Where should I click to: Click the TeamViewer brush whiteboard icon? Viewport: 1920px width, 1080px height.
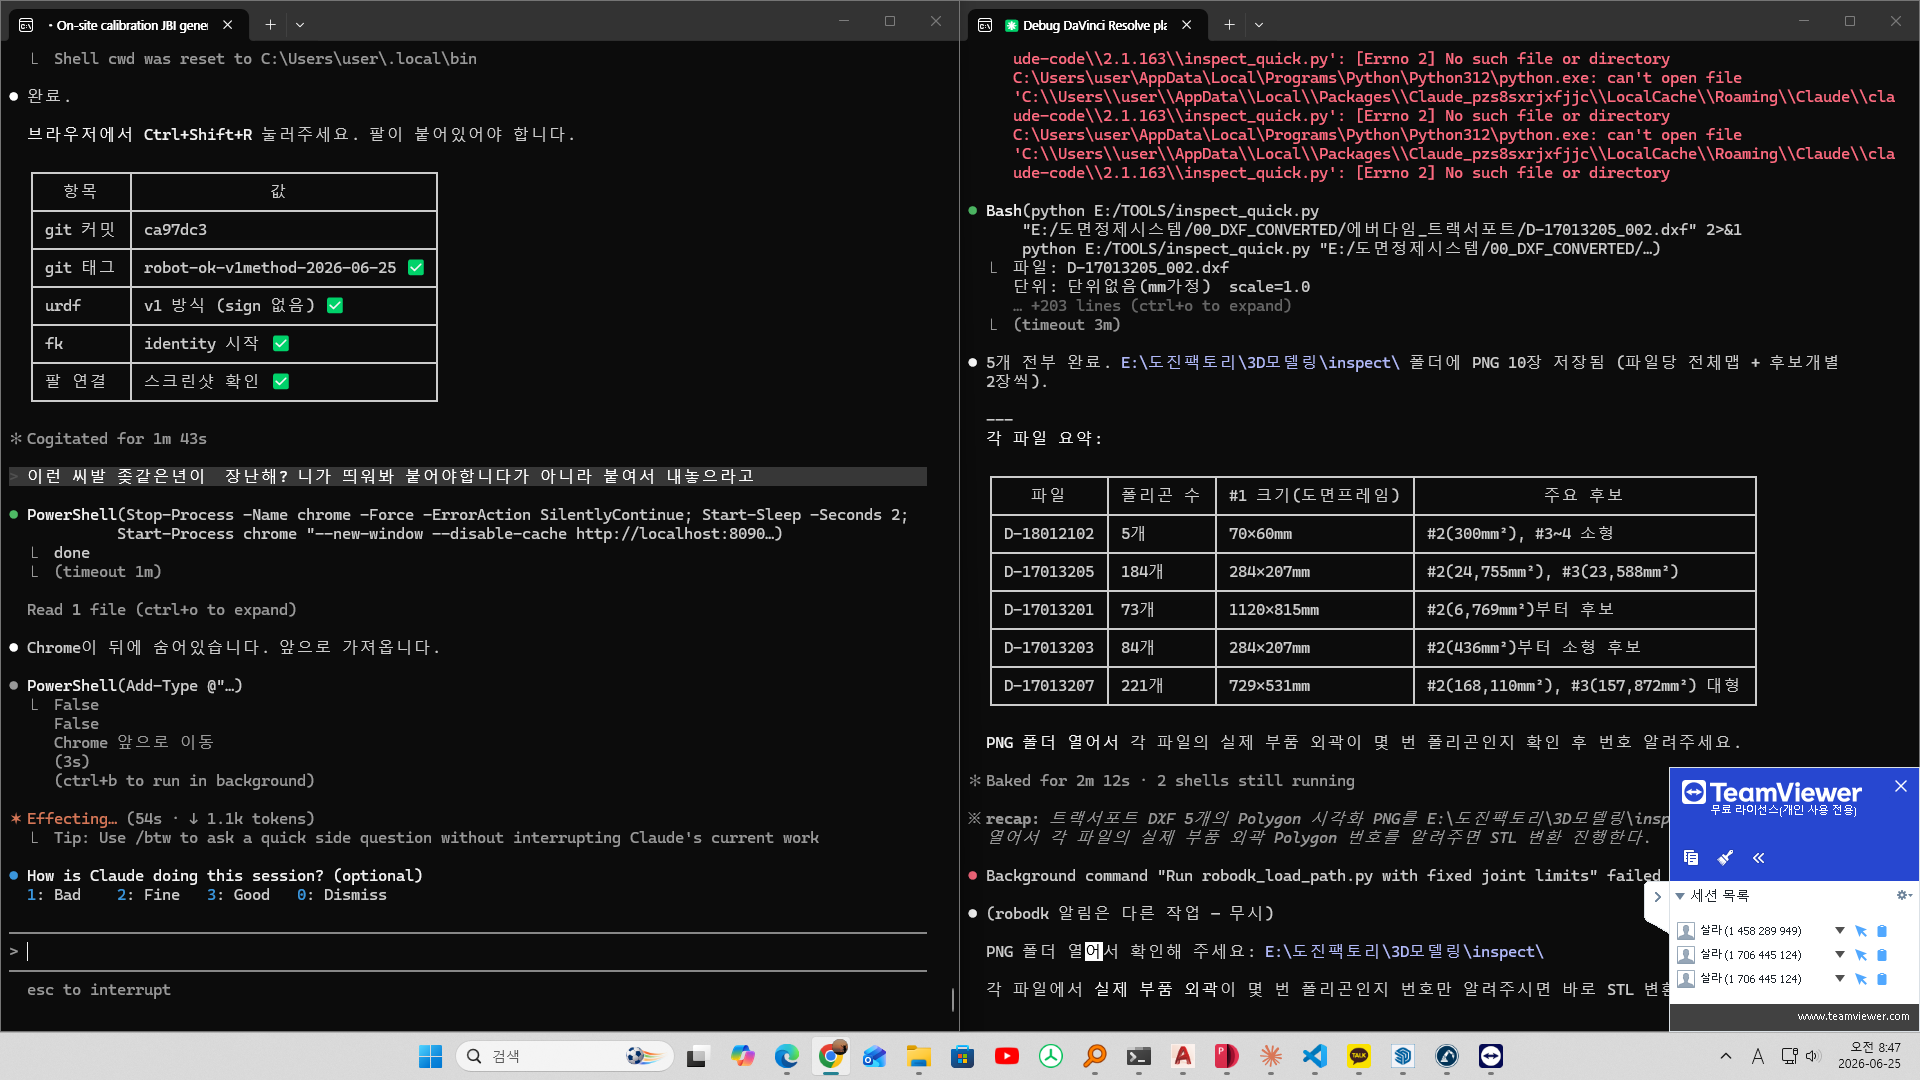pyautogui.click(x=1725, y=857)
